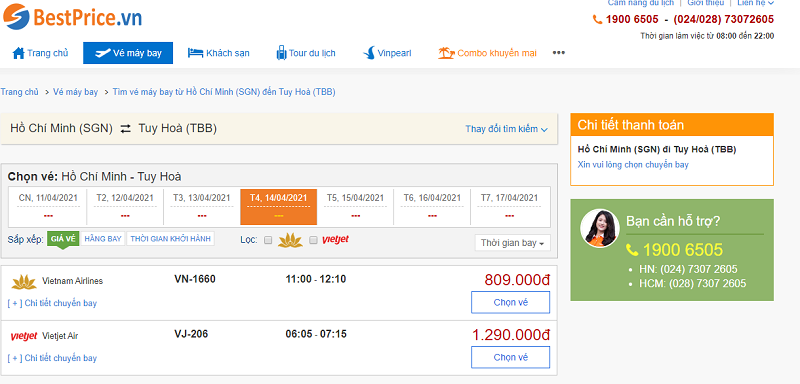Image resolution: width=800 pixels, height=384 pixels.
Task: Click flight number VJ-206
Action: (191, 334)
